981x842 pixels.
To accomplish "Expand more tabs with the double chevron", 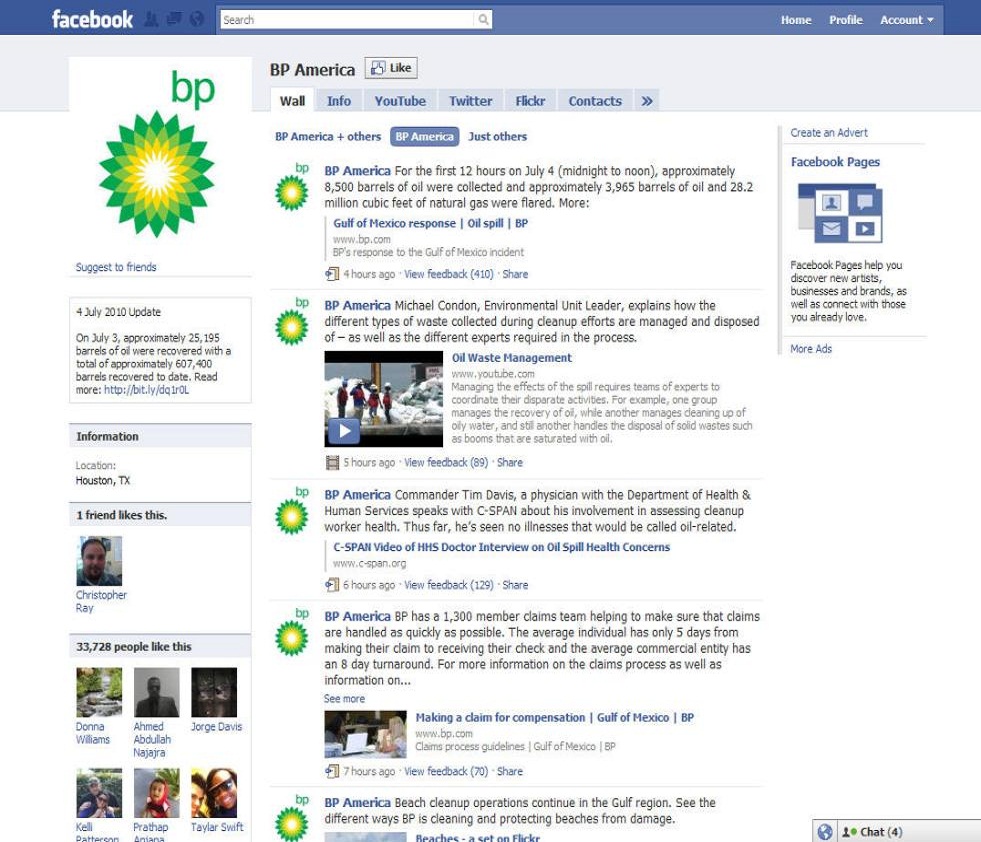I will point(647,101).
